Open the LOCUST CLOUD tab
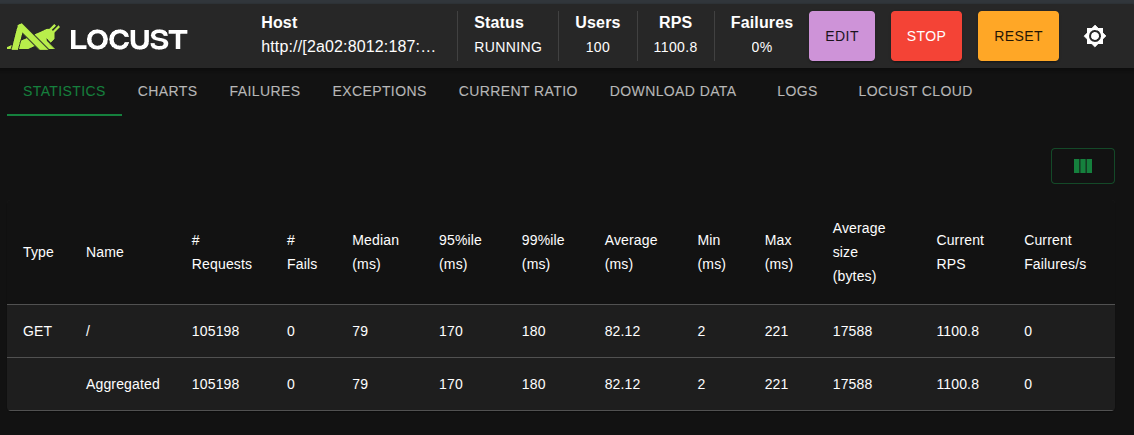The image size is (1134, 435). click(916, 91)
